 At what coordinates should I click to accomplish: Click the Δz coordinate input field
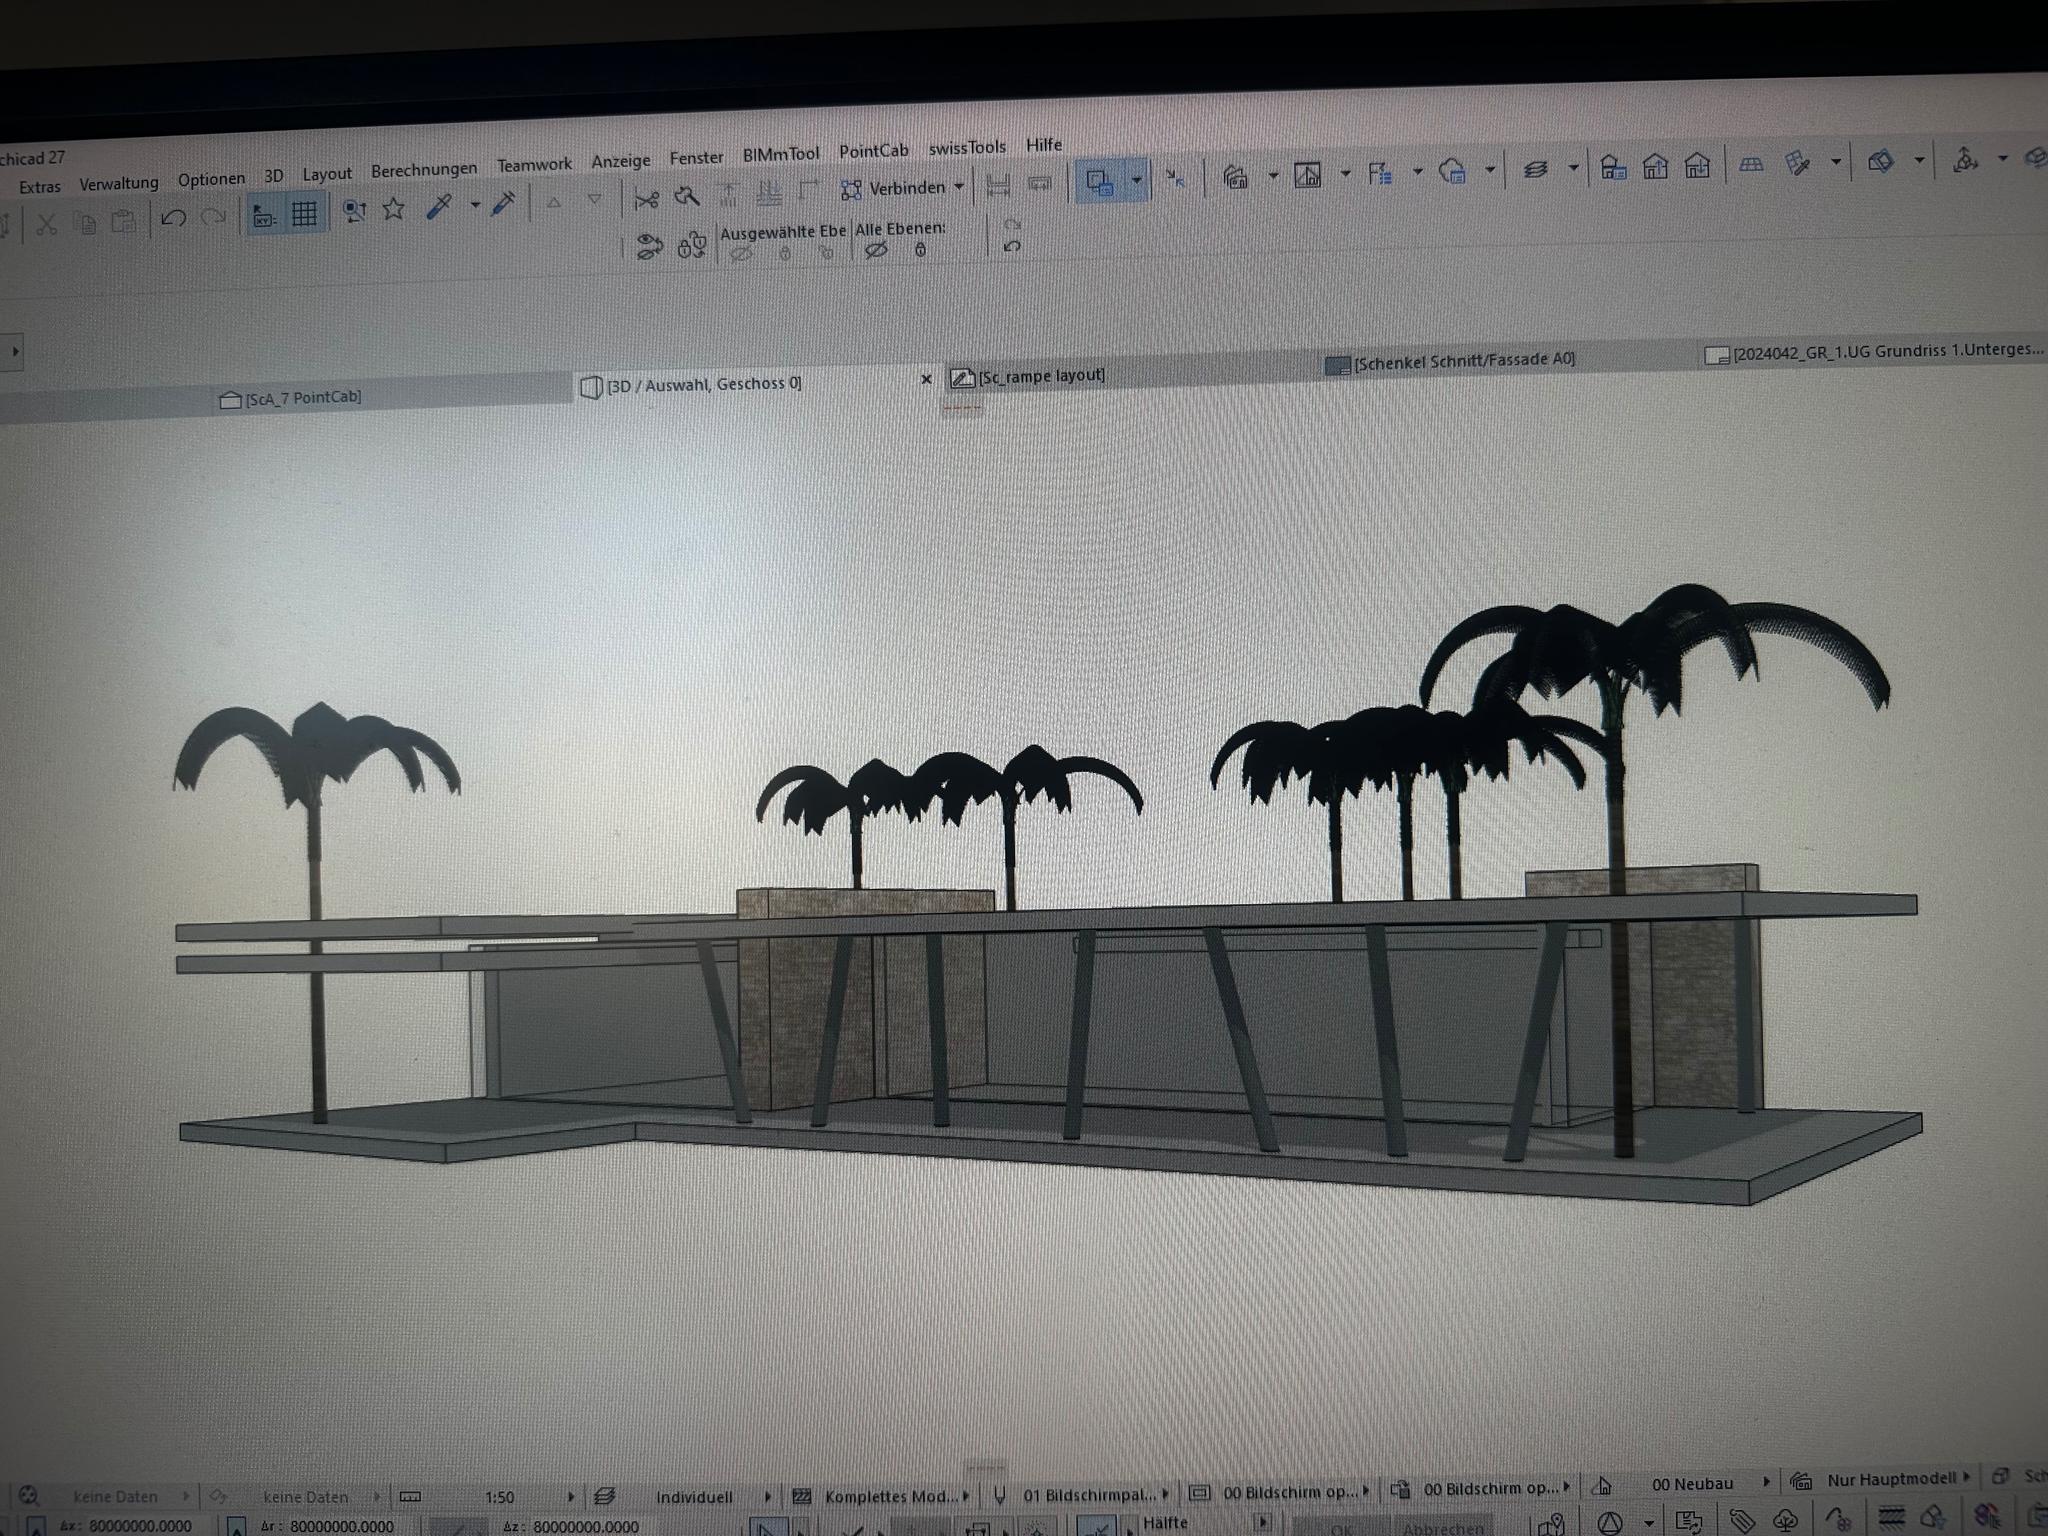(585, 1526)
